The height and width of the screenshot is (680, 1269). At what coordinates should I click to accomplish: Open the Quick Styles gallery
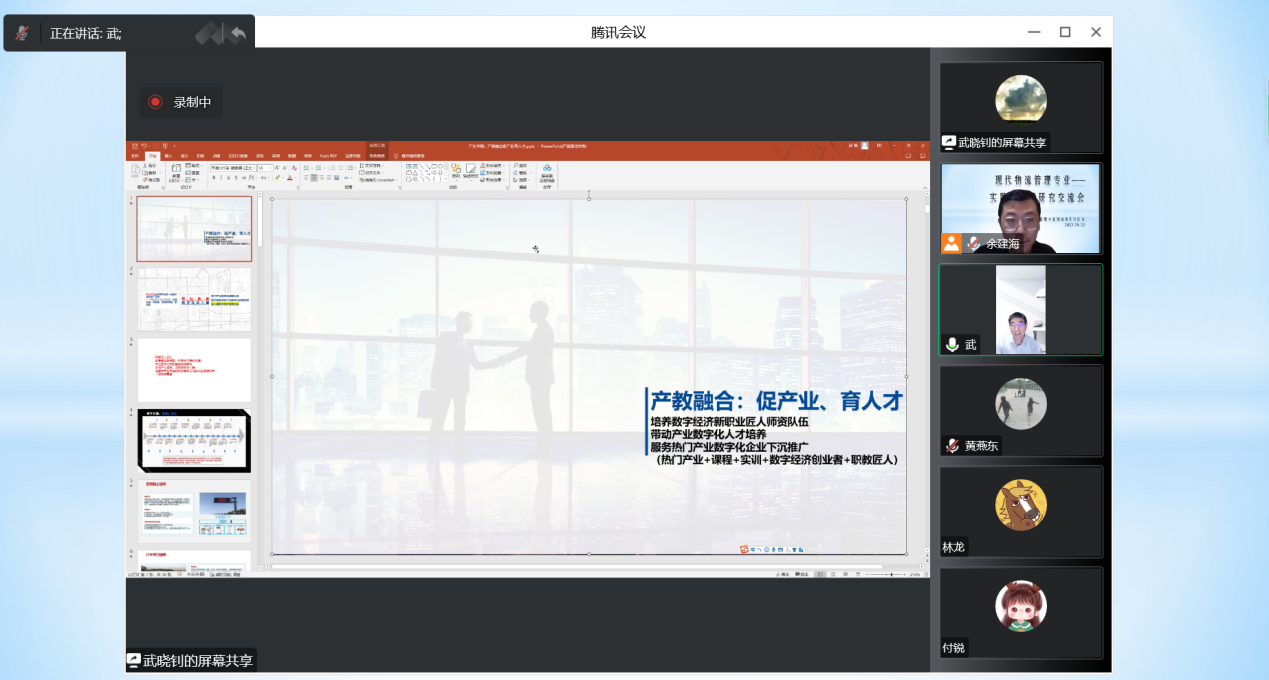click(x=471, y=170)
